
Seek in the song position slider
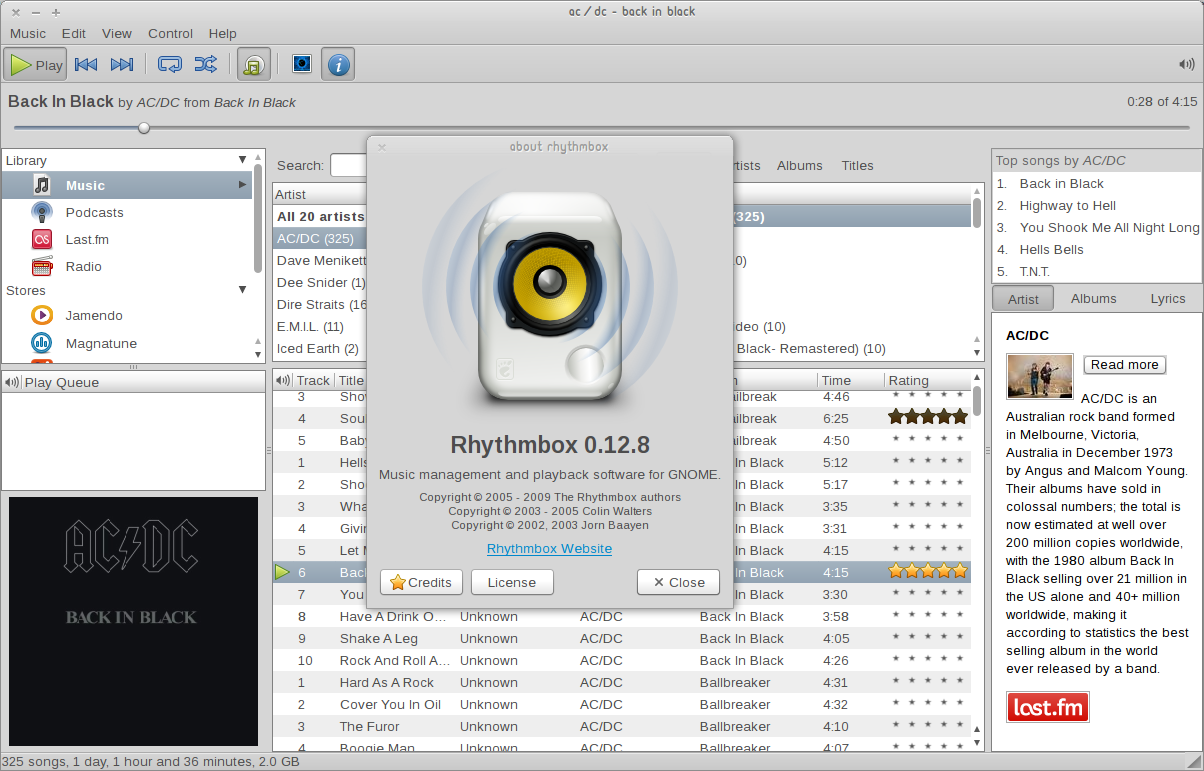coord(604,127)
